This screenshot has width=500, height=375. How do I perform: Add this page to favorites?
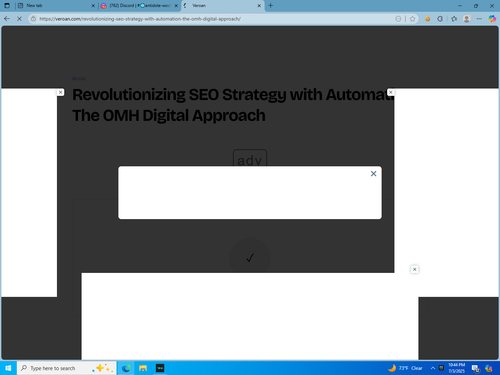[x=412, y=19]
